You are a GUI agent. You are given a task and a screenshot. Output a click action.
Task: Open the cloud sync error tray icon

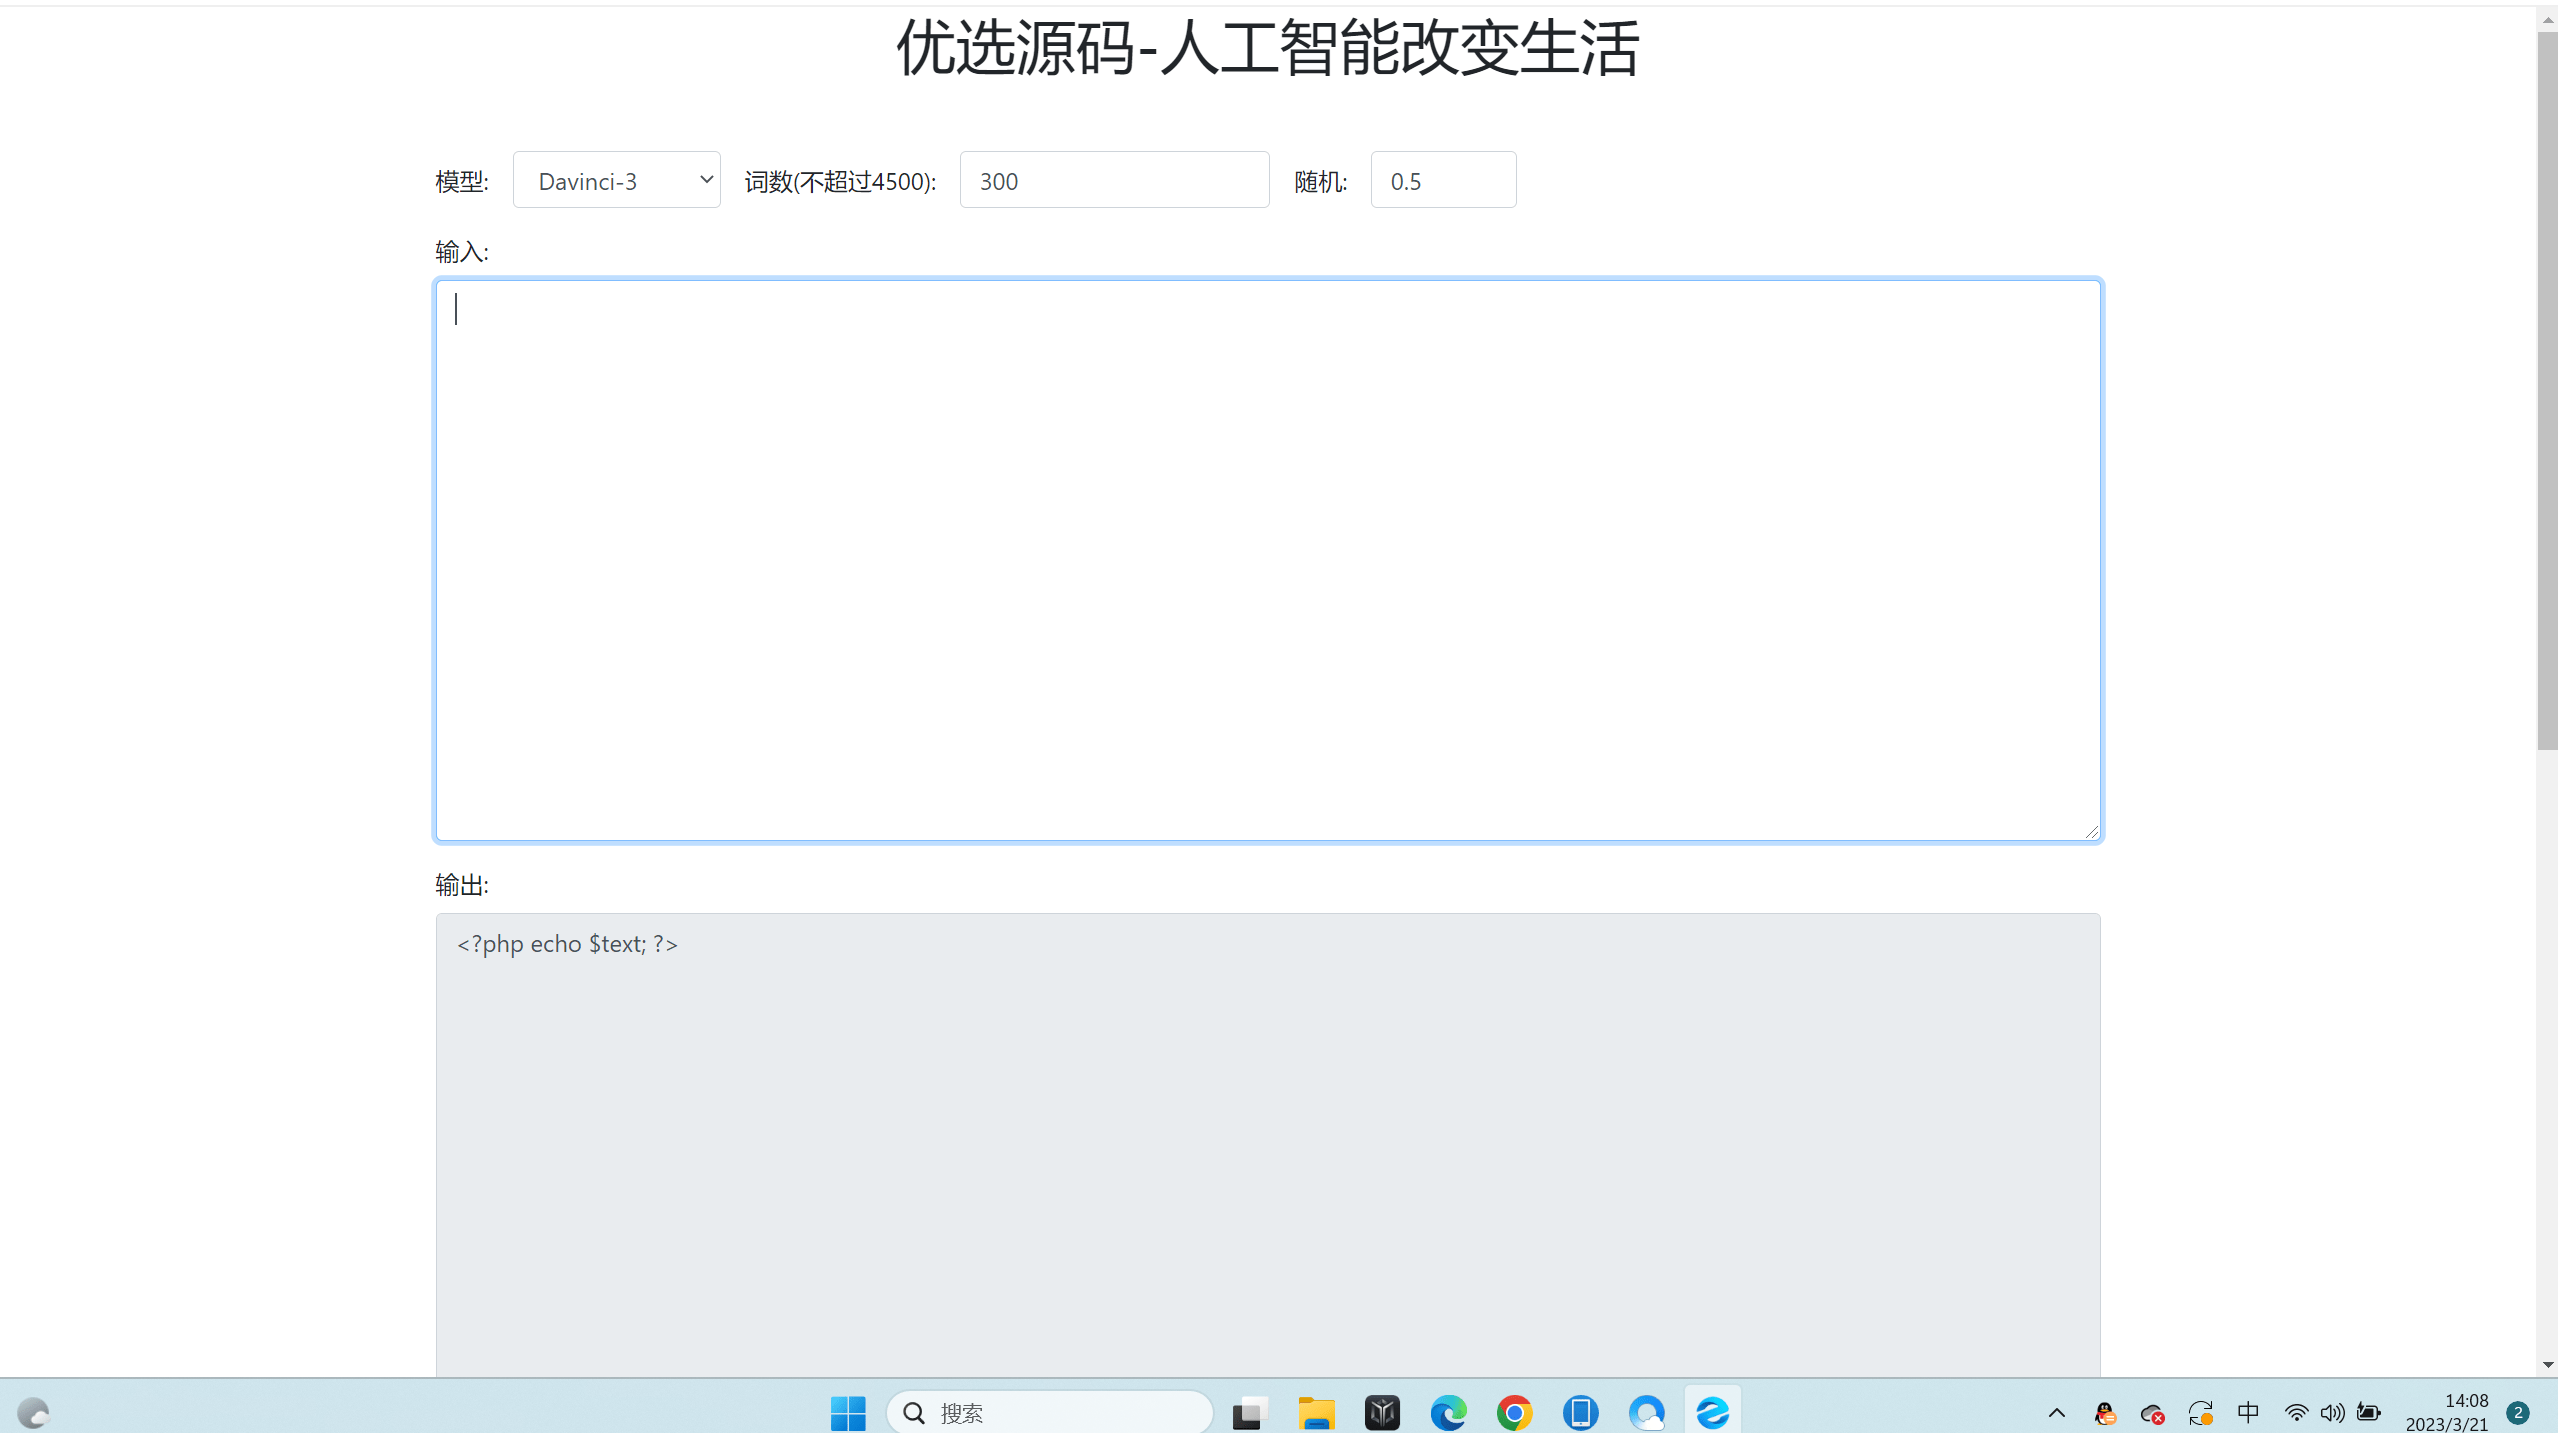point(2152,1413)
